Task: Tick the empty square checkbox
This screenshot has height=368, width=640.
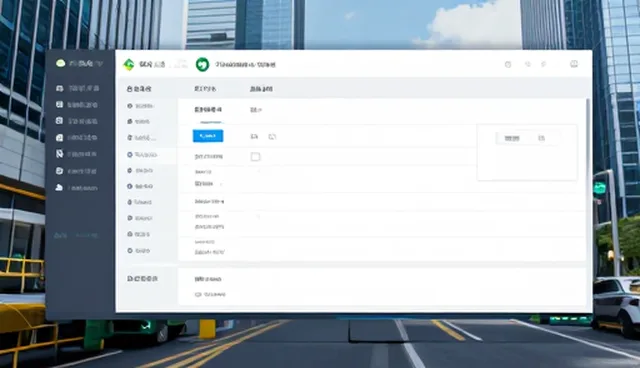Action: point(256,157)
